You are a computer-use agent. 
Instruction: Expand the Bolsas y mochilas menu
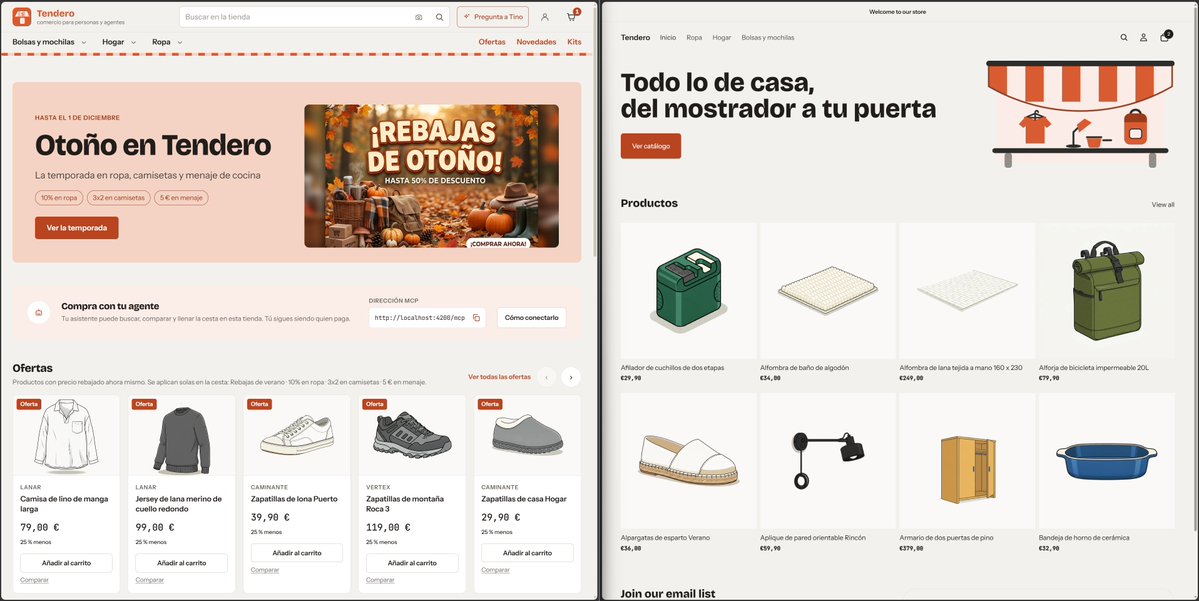coord(49,42)
